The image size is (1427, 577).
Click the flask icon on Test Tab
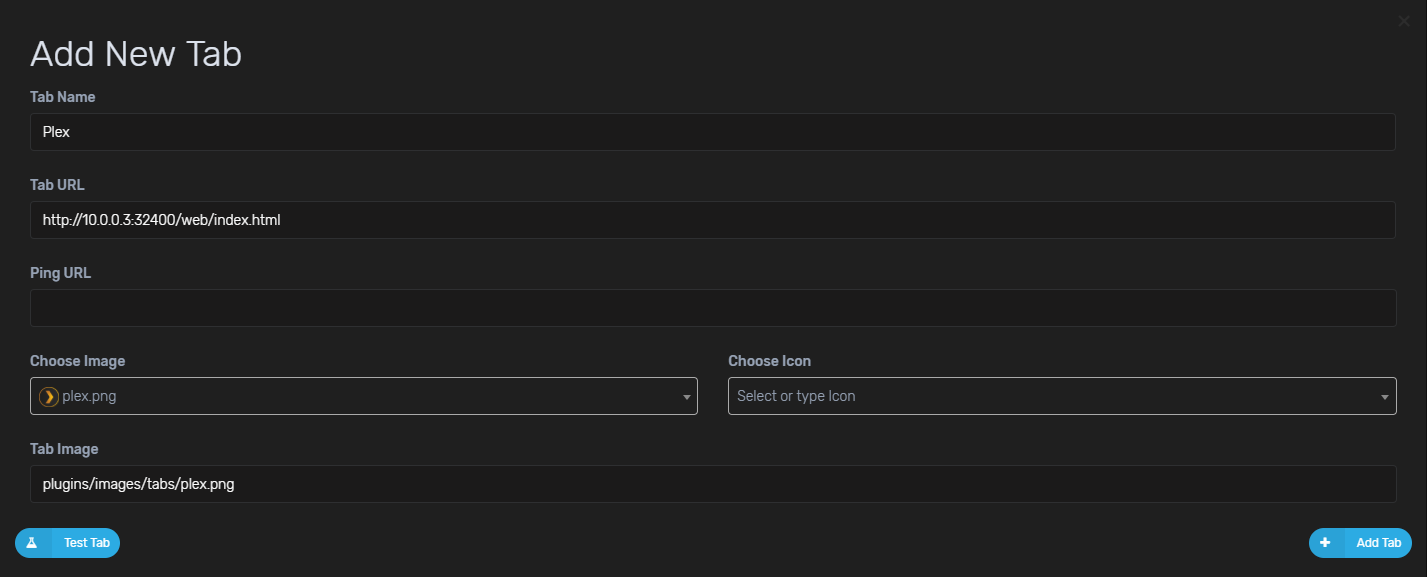31,543
